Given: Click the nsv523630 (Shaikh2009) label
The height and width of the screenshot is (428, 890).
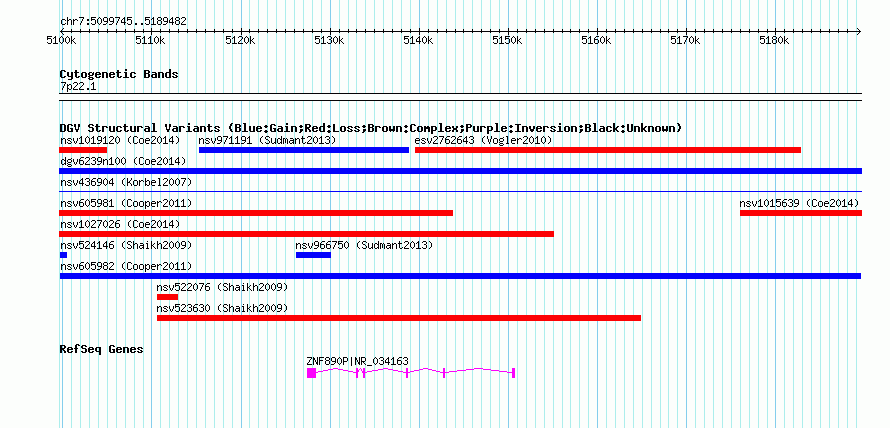Looking at the screenshot, I should coord(222,308).
